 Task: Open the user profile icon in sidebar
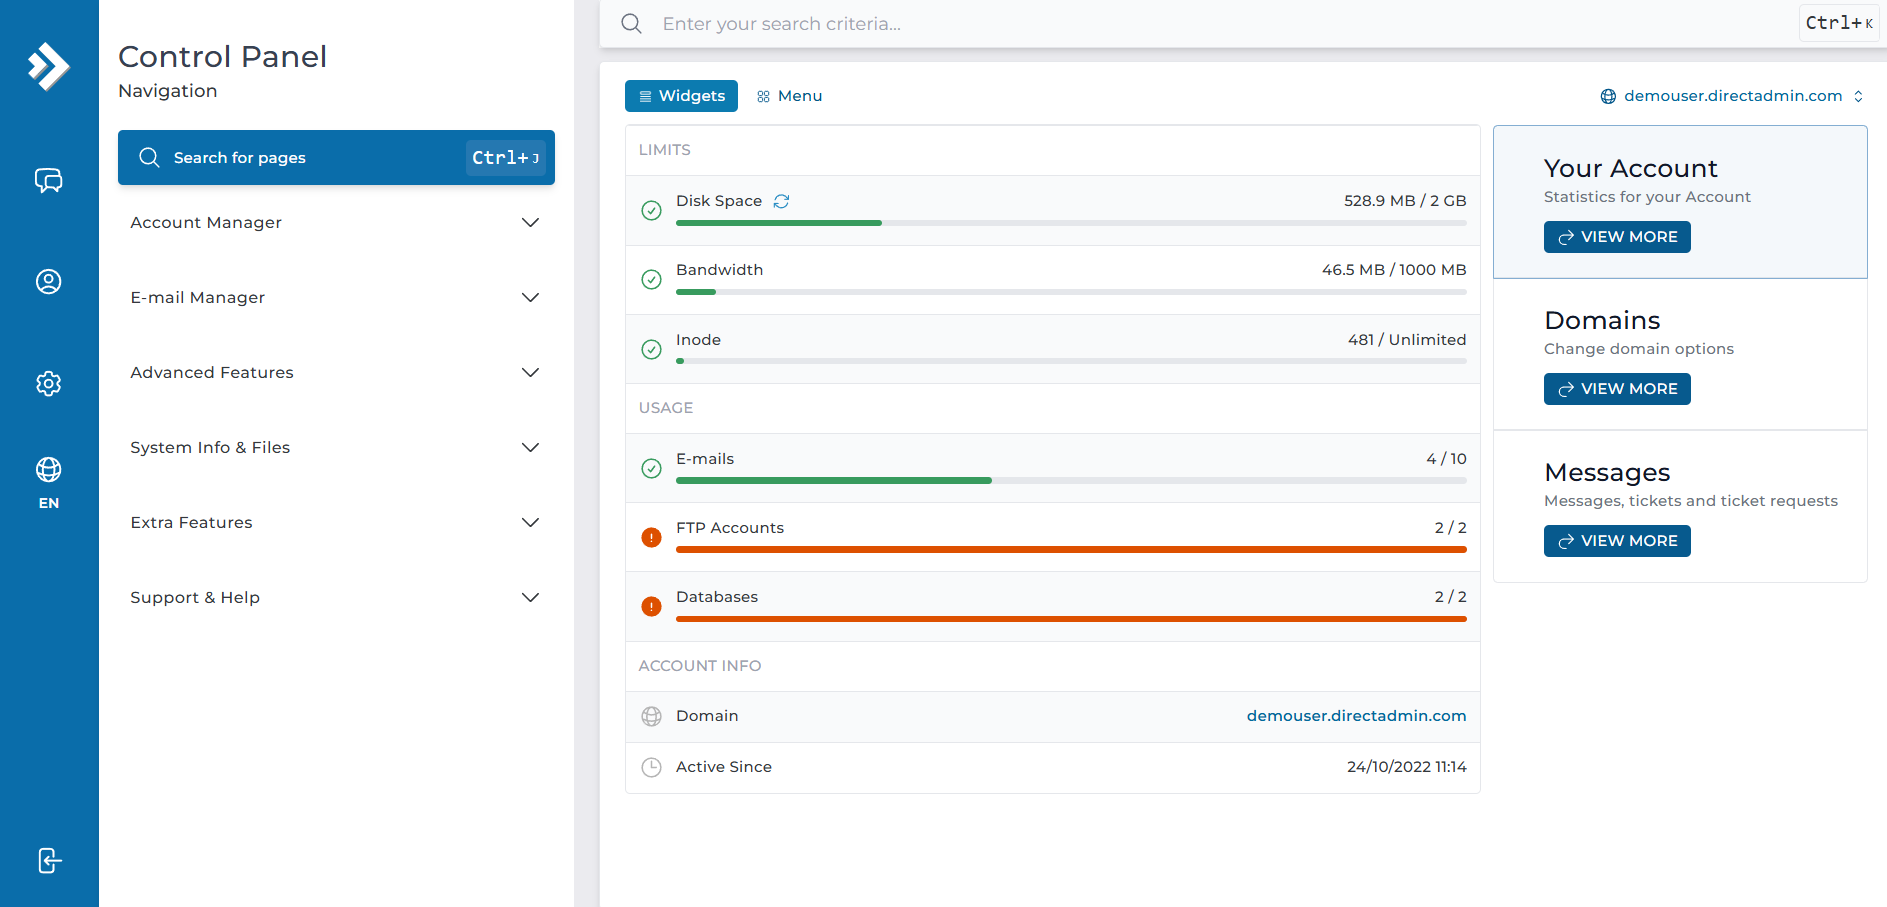(48, 282)
